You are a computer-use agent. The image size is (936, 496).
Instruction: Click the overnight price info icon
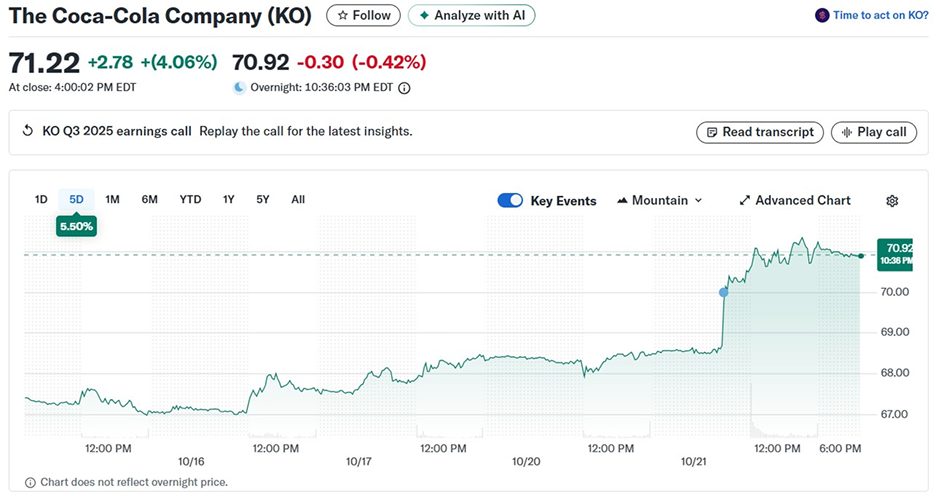tap(405, 88)
